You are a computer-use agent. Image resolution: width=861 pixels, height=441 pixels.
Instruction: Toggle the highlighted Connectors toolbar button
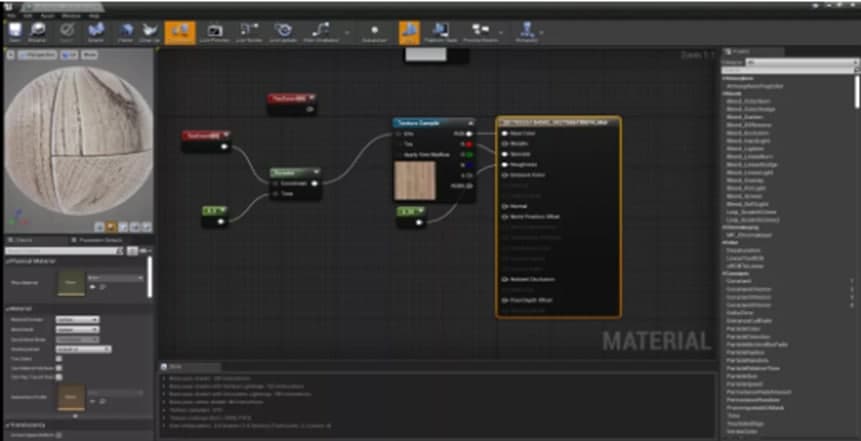click(x=180, y=32)
